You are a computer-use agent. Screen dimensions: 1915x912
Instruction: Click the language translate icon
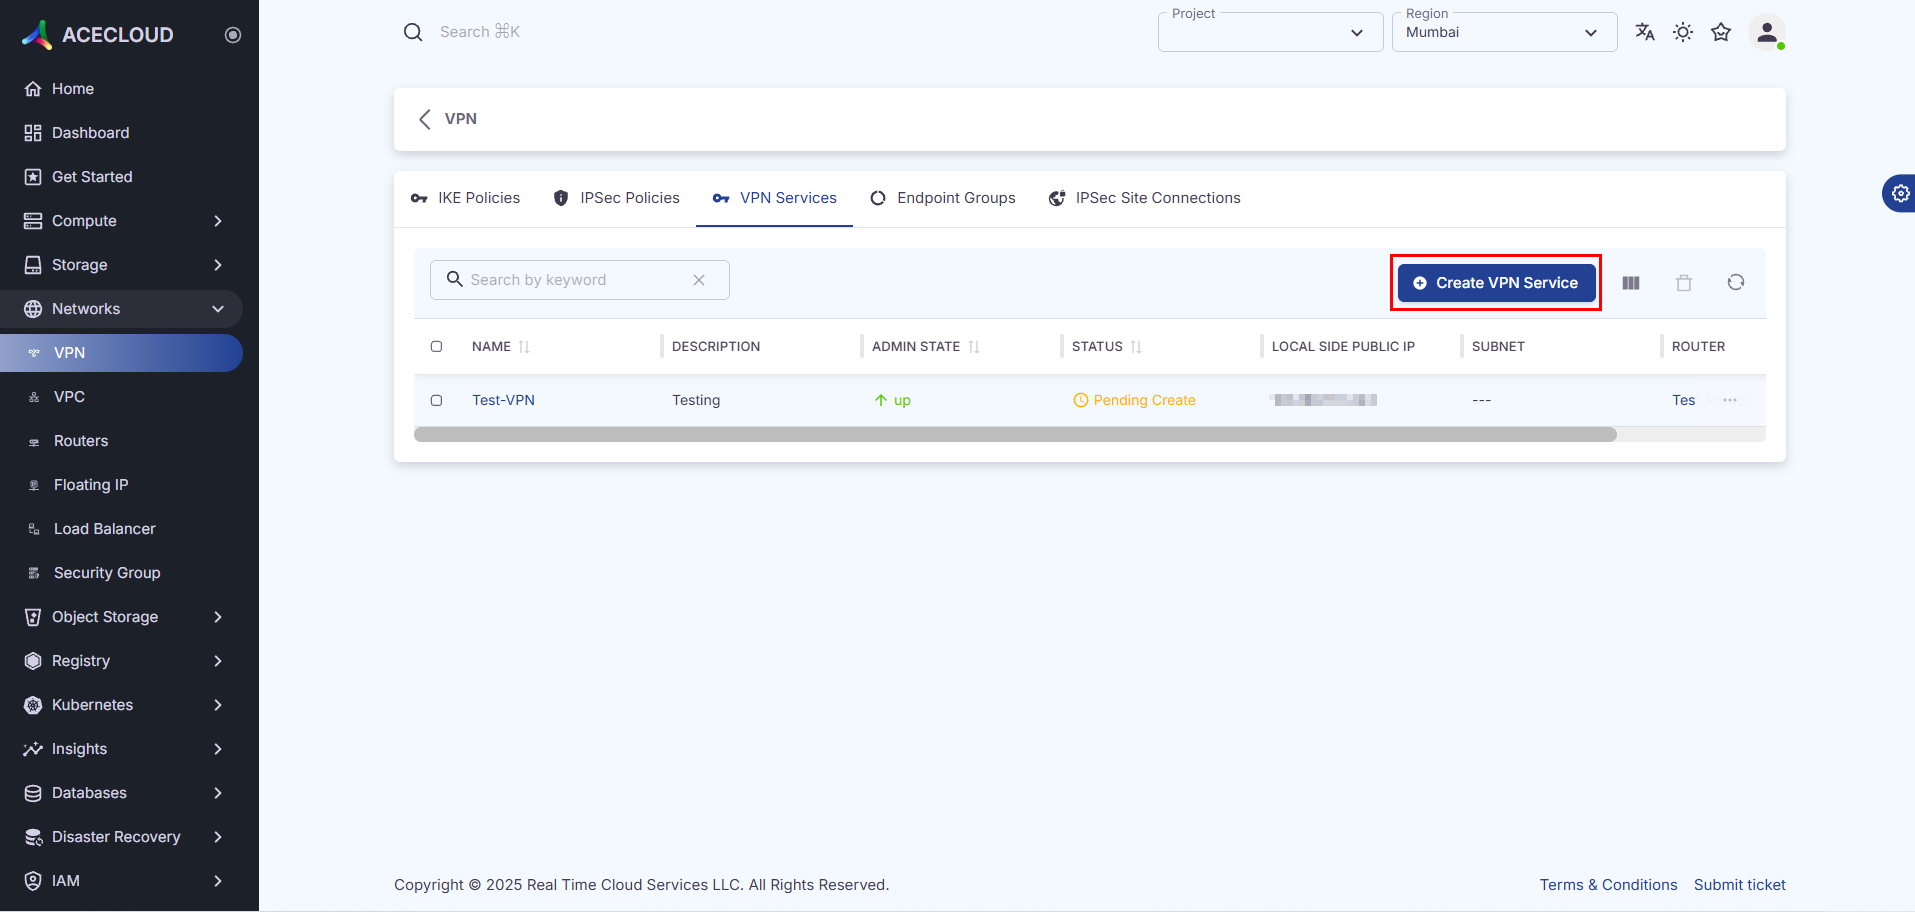[x=1644, y=32]
